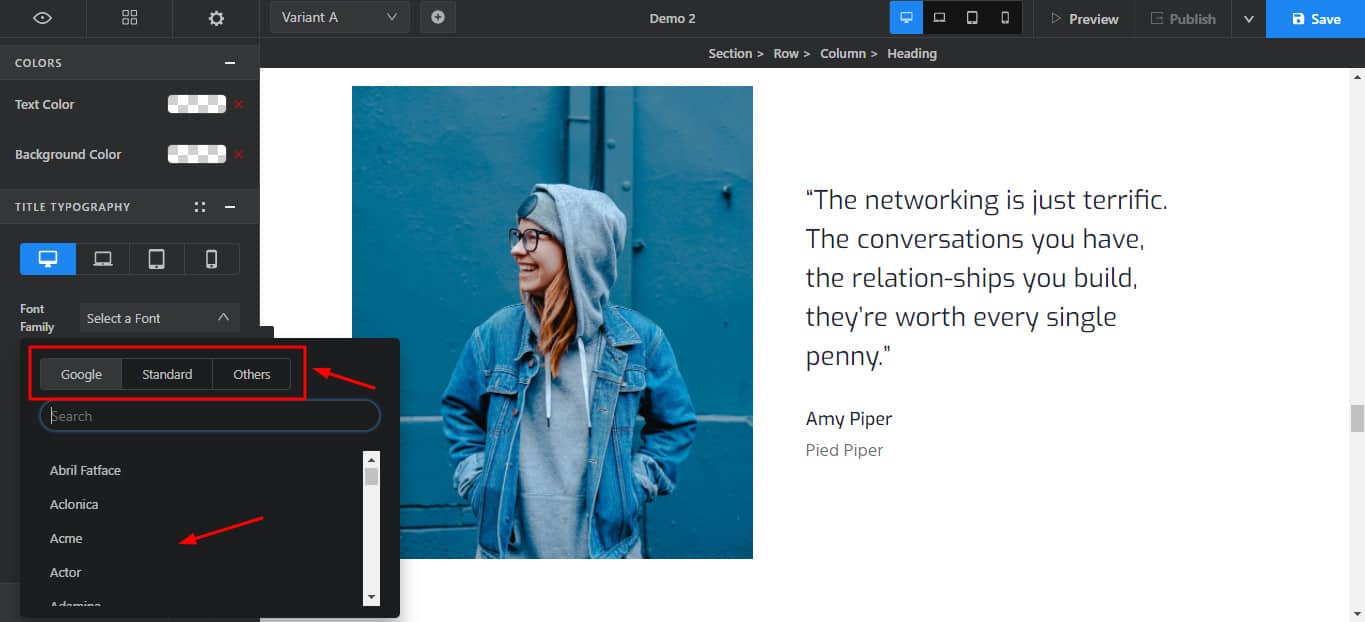Open the settings gear icon
This screenshot has width=1365, height=622.
click(x=216, y=18)
